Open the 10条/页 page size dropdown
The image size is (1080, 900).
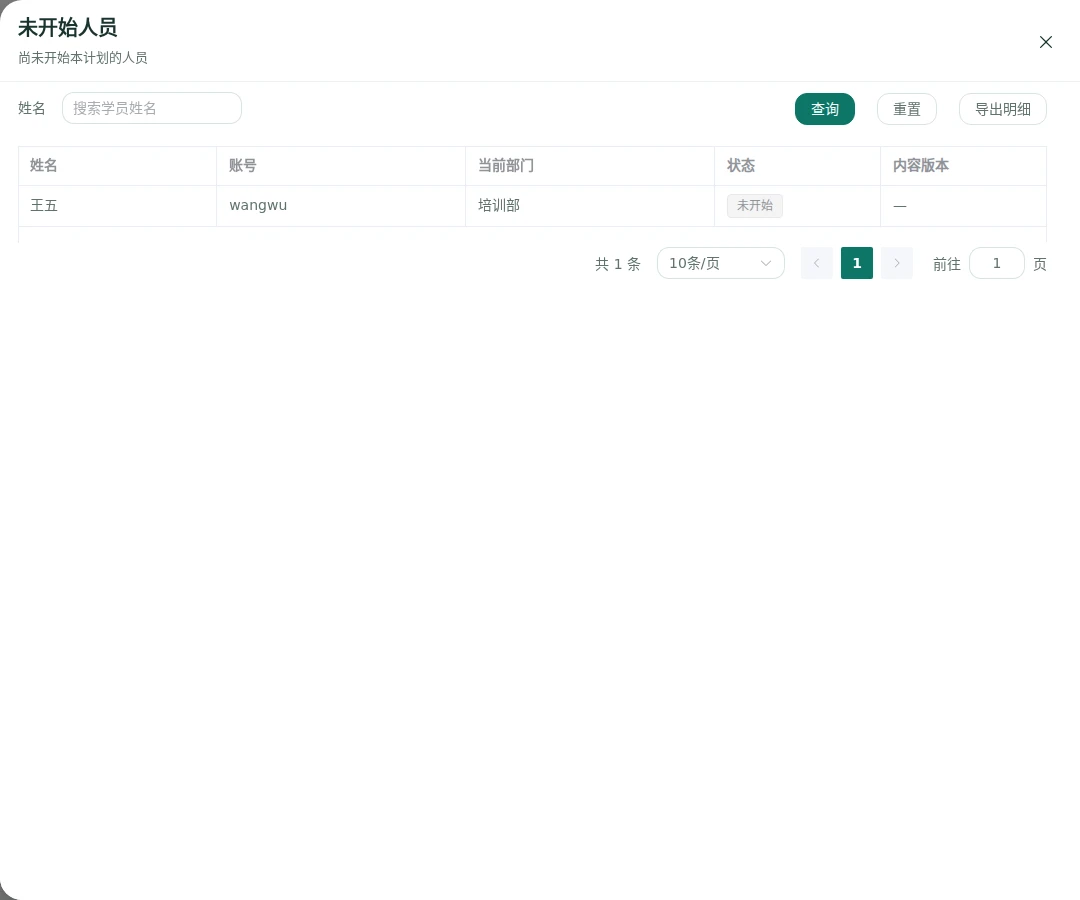pos(720,263)
